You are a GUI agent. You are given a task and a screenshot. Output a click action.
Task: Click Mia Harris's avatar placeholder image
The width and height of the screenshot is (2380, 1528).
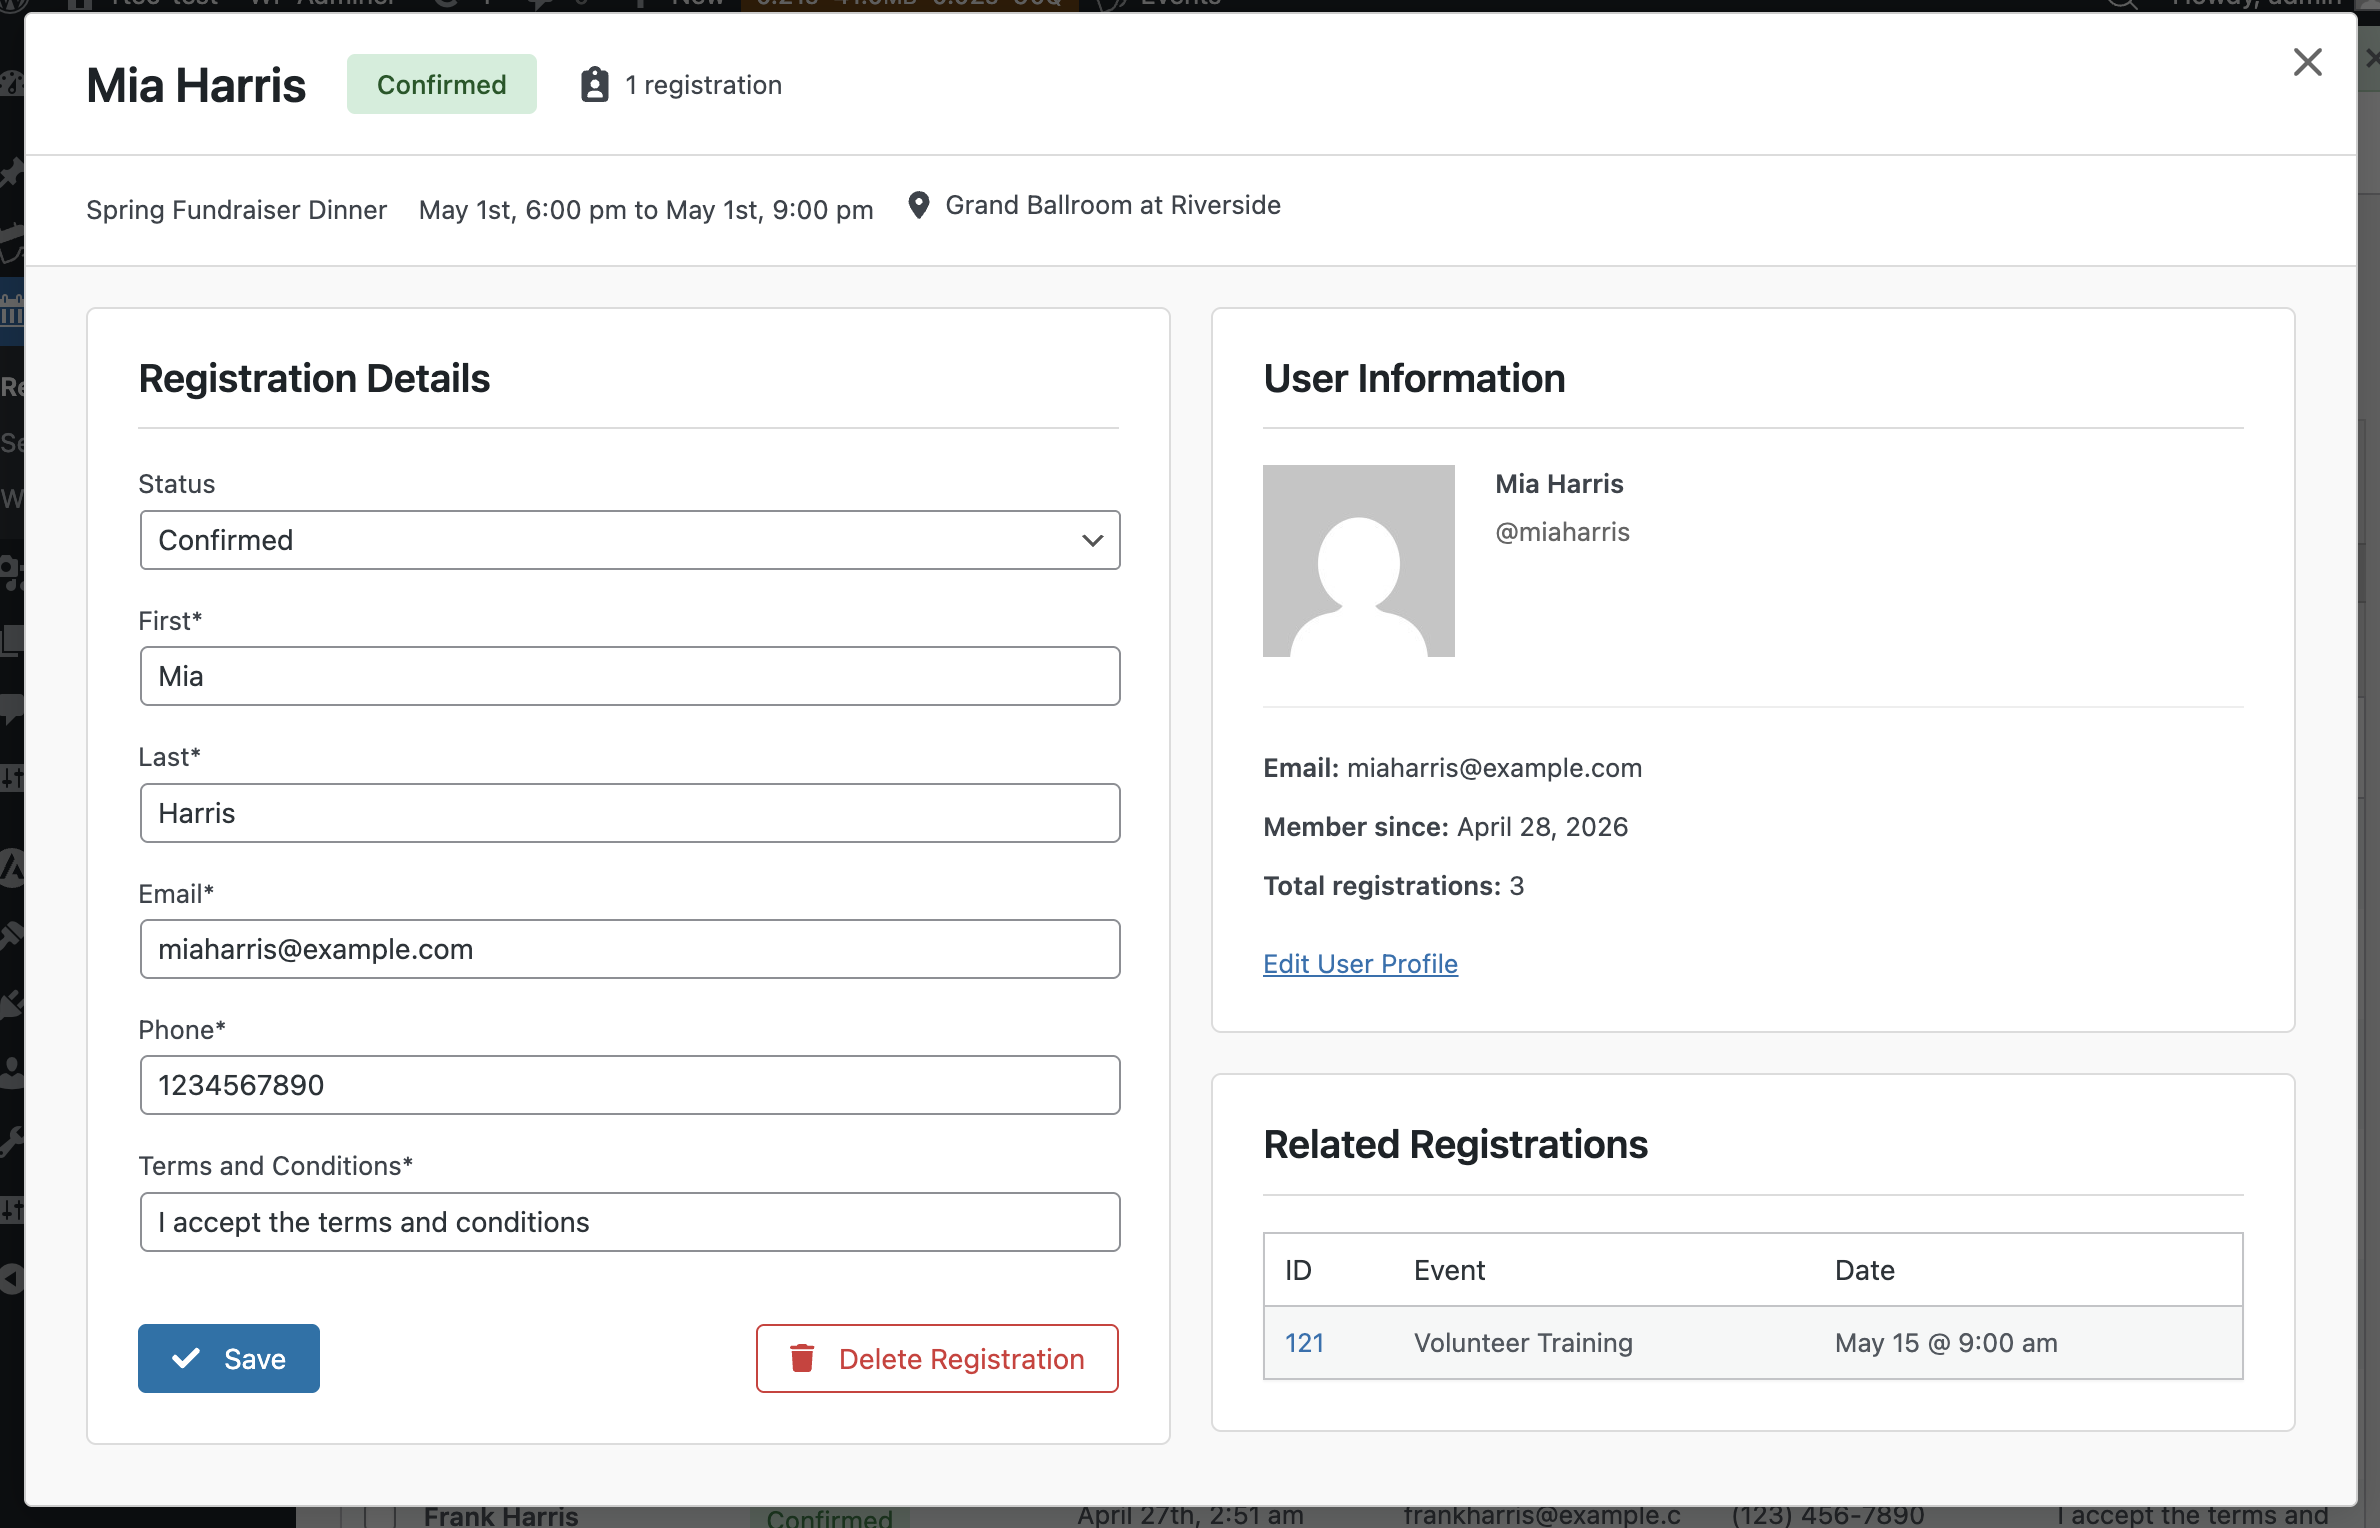pyautogui.click(x=1358, y=560)
